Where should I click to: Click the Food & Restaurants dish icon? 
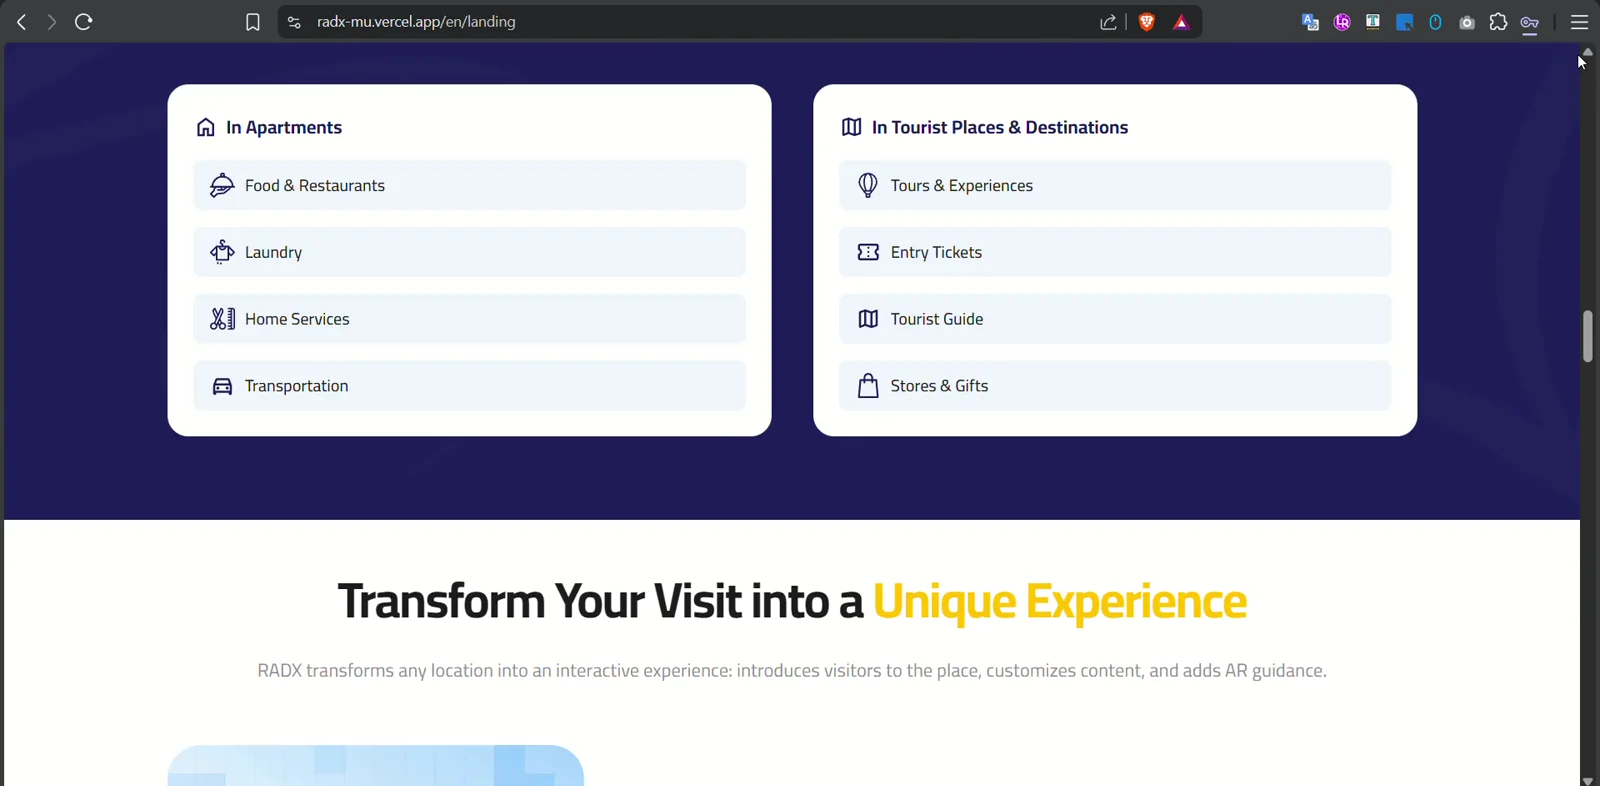(222, 185)
